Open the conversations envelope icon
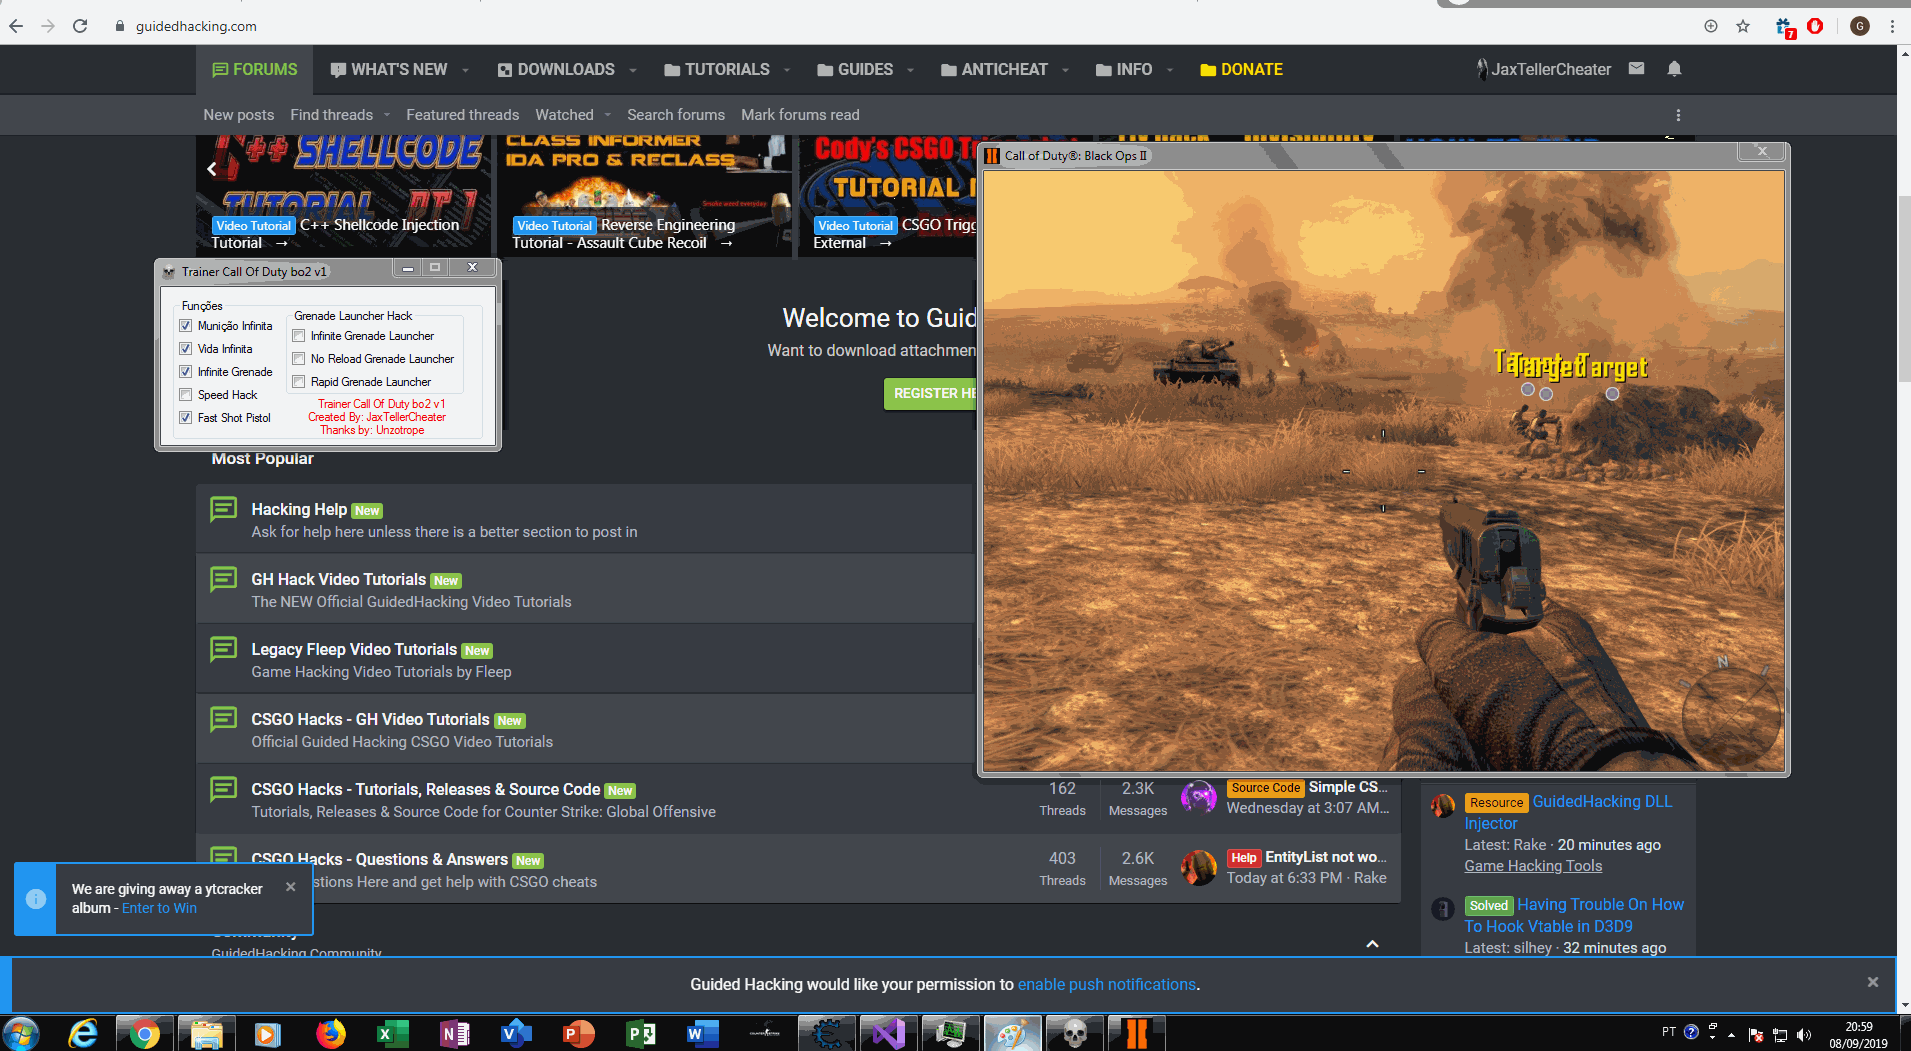The image size is (1911, 1051). tap(1636, 69)
